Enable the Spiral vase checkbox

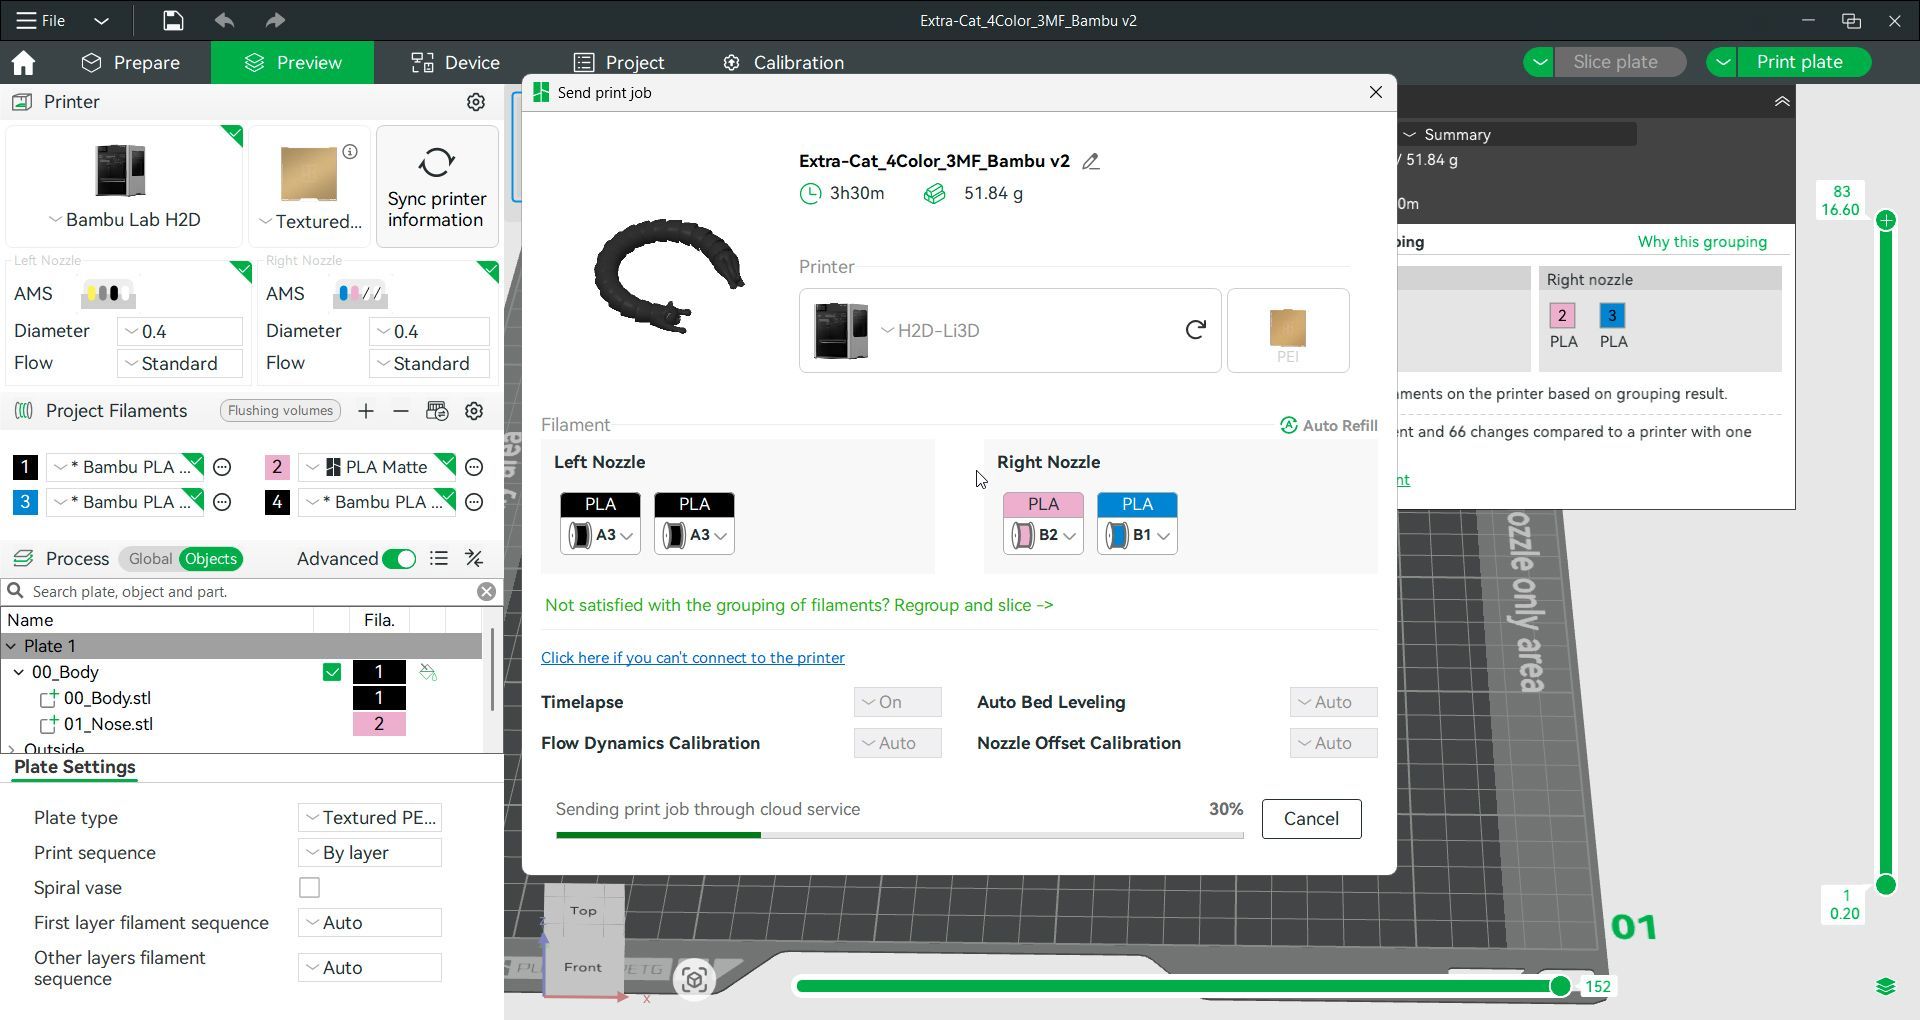[x=310, y=888]
